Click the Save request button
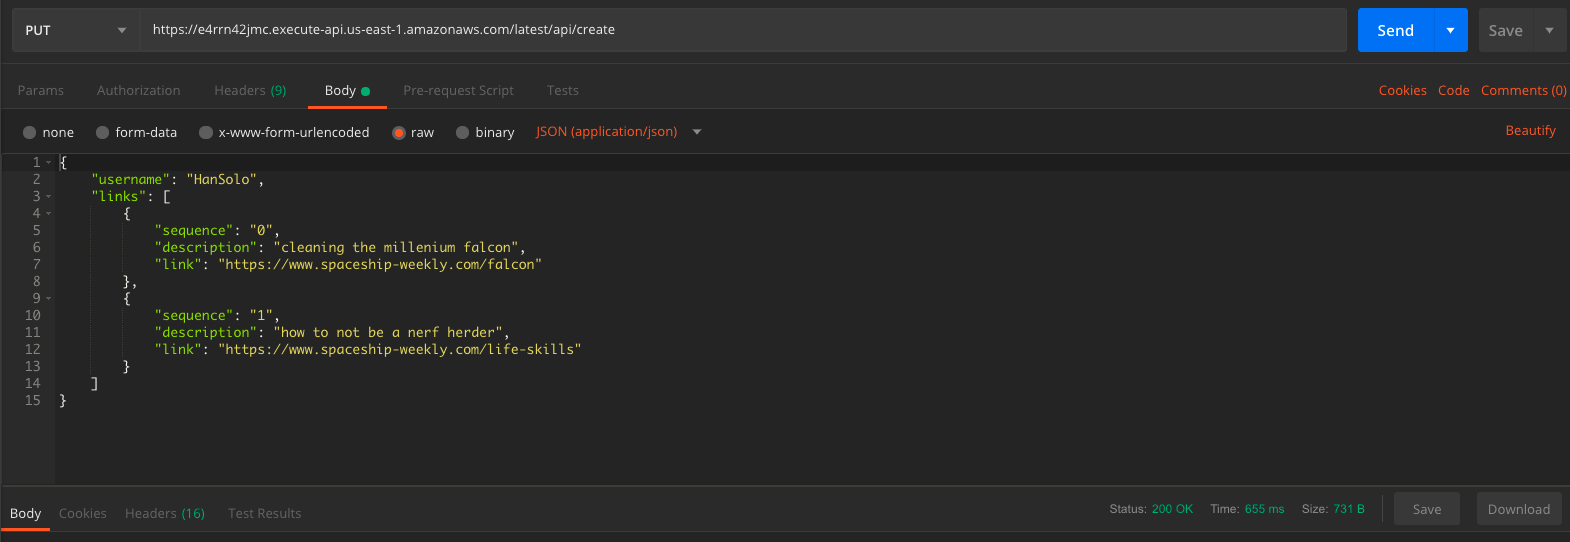The height and width of the screenshot is (542, 1570). (1505, 30)
